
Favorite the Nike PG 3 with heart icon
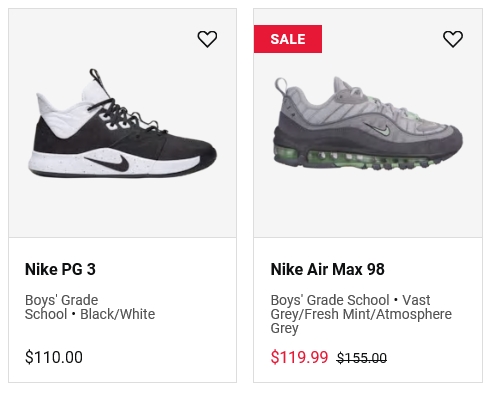(207, 39)
